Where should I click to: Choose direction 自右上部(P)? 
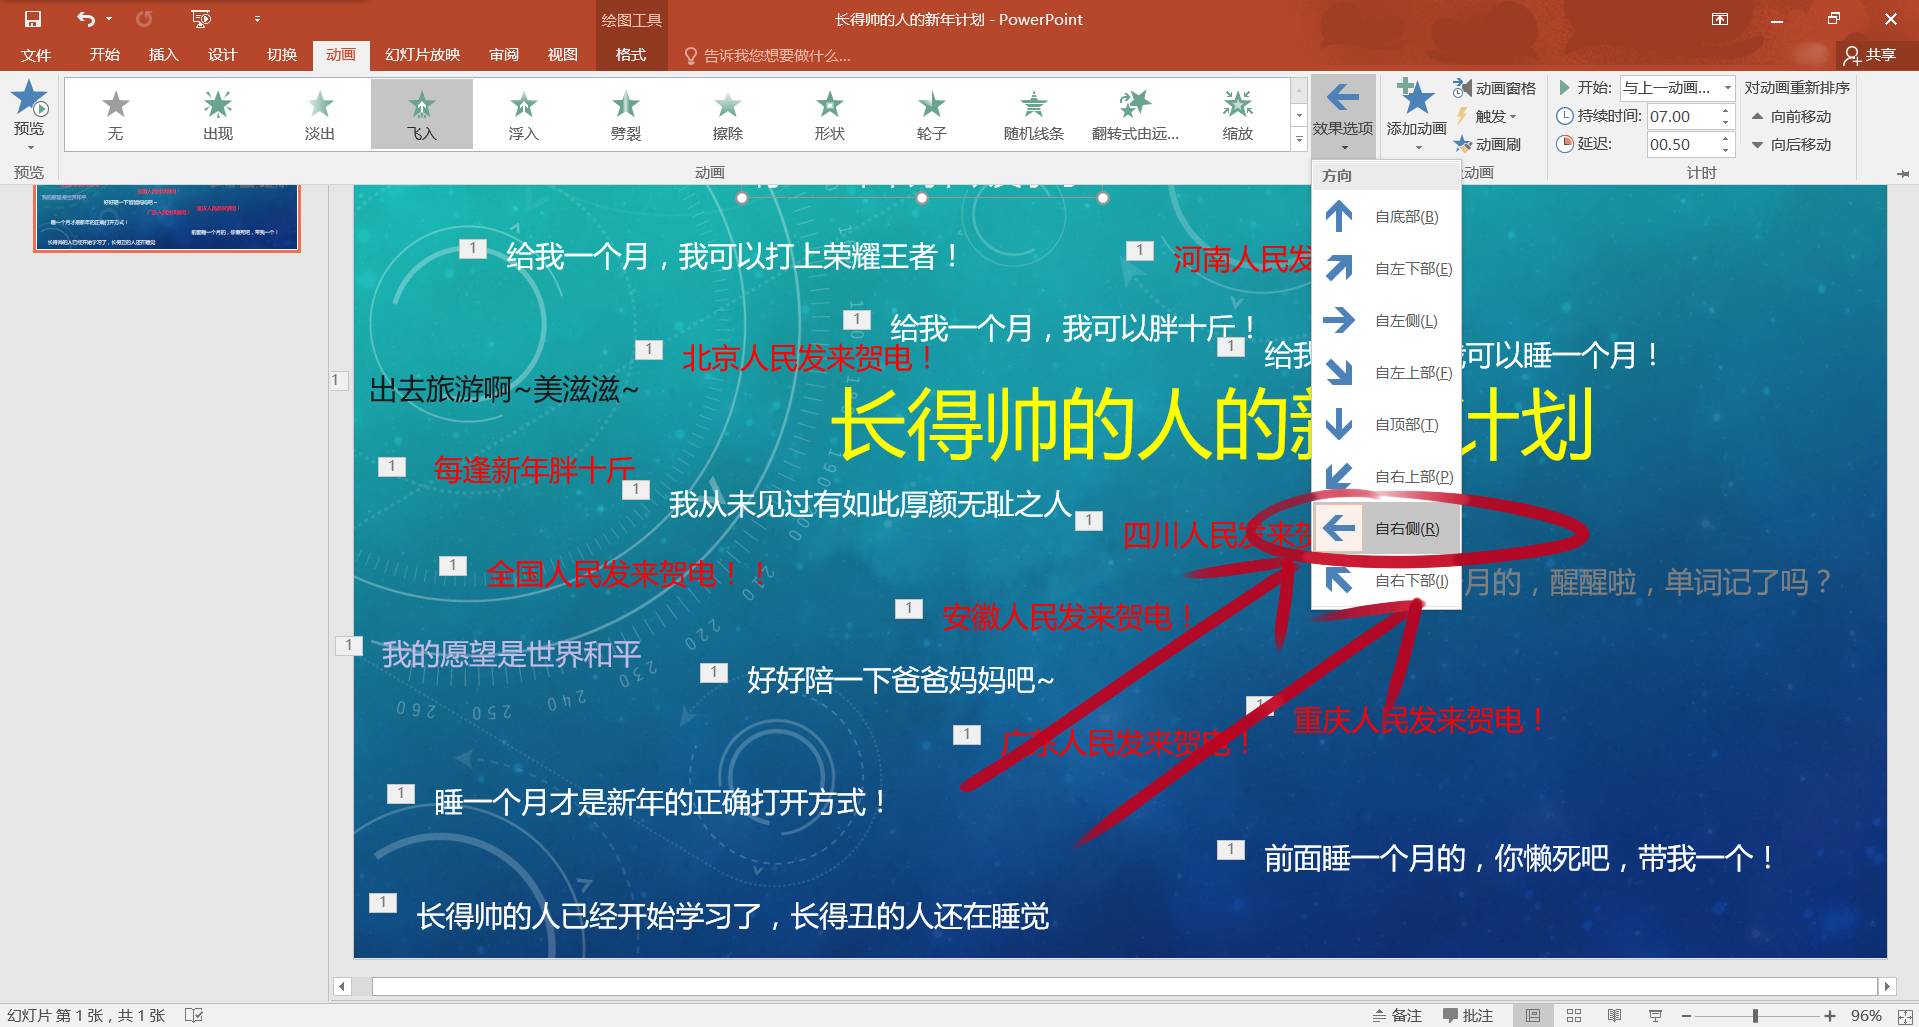point(1386,476)
